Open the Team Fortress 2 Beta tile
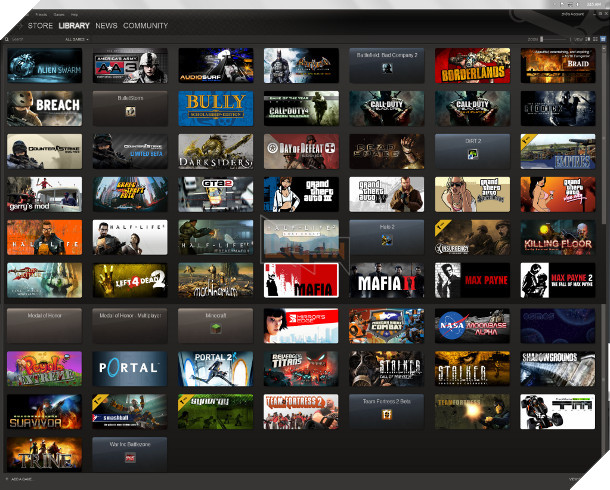610x490 pixels. [x=386, y=410]
